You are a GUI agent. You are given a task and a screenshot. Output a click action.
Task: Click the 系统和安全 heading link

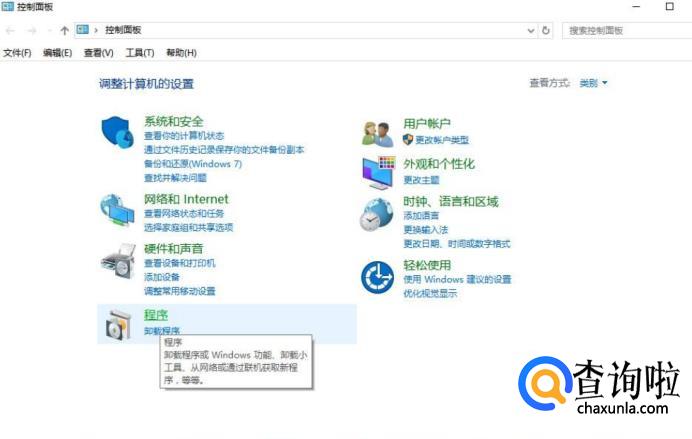coord(173,121)
